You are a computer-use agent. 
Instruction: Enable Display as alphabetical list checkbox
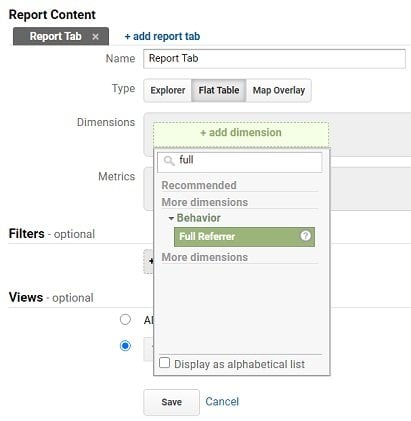pyautogui.click(x=164, y=363)
